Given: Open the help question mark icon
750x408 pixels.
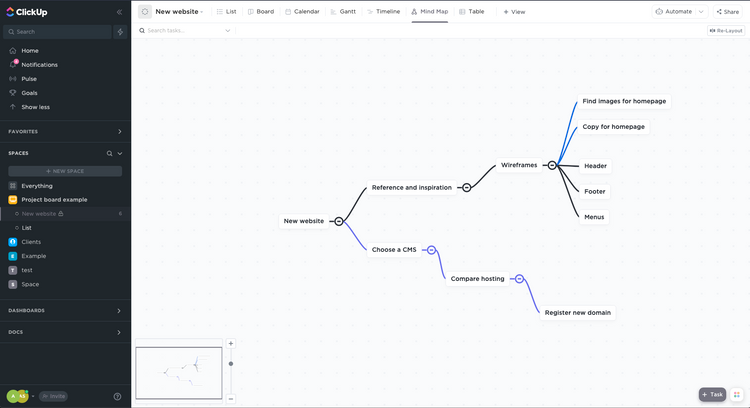Looking at the screenshot, I should point(117,396).
